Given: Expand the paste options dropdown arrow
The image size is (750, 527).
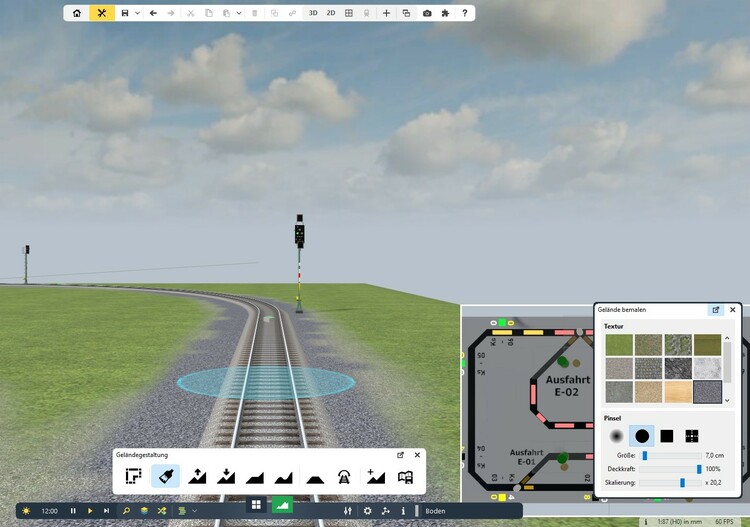Looking at the screenshot, I should [239, 13].
